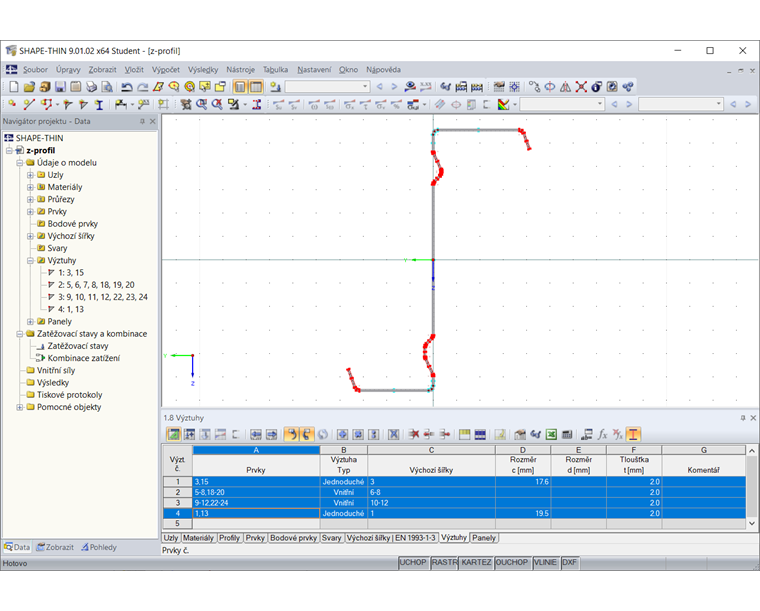The width and height of the screenshot is (760, 611).
Task: Toggle the project navigator panel button
Action: pyautogui.click(x=240, y=87)
